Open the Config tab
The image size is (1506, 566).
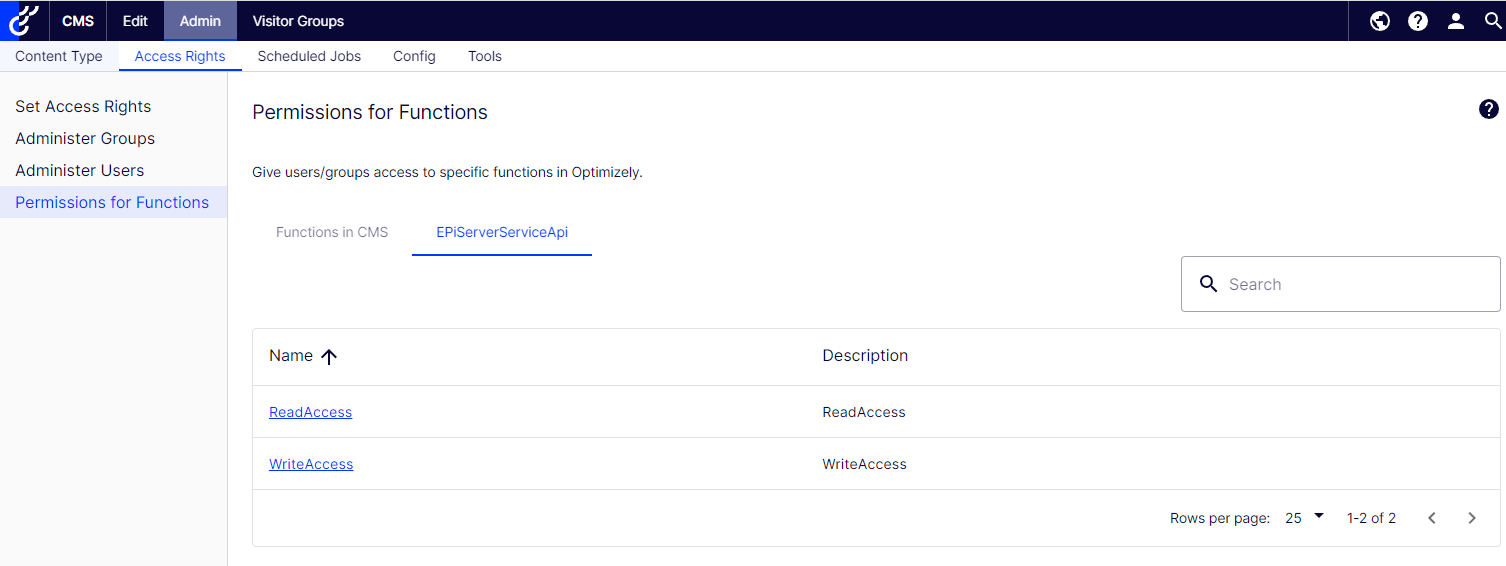tap(414, 56)
